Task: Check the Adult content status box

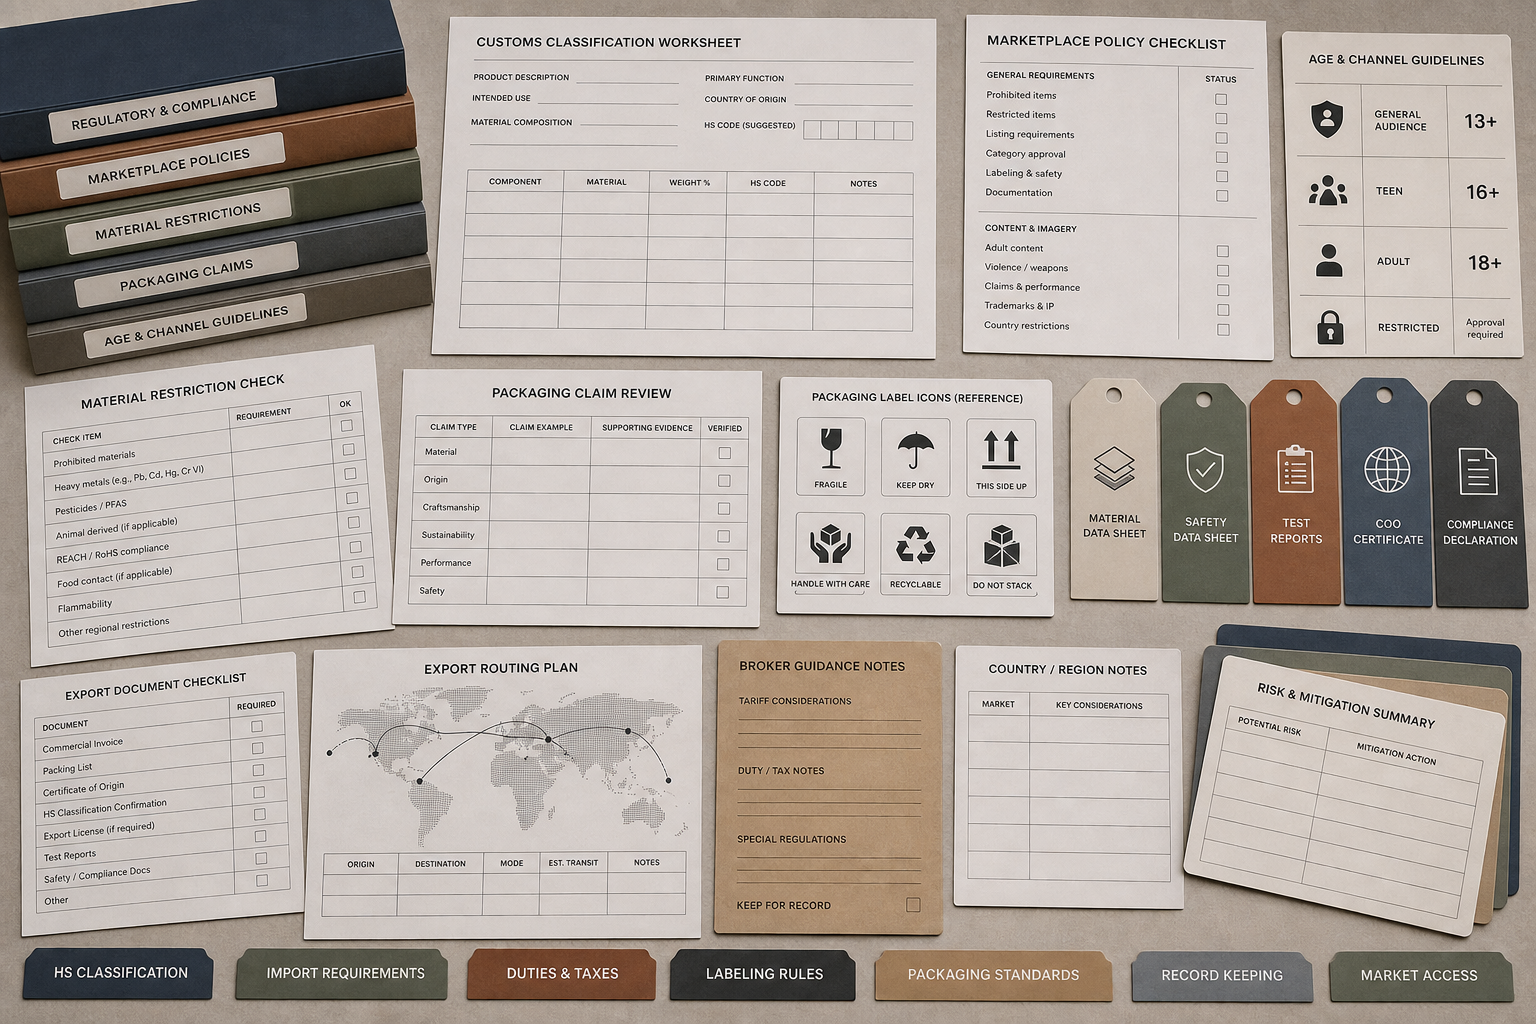Action: click(1222, 251)
